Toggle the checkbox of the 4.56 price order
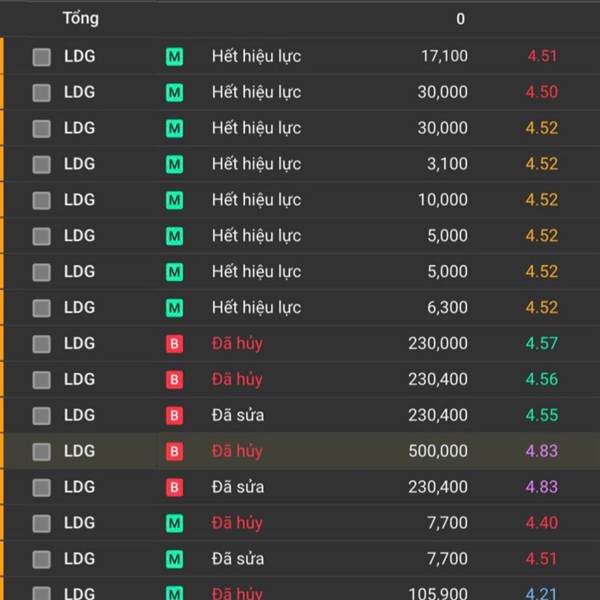This screenshot has height=600, width=600. tap(41, 380)
